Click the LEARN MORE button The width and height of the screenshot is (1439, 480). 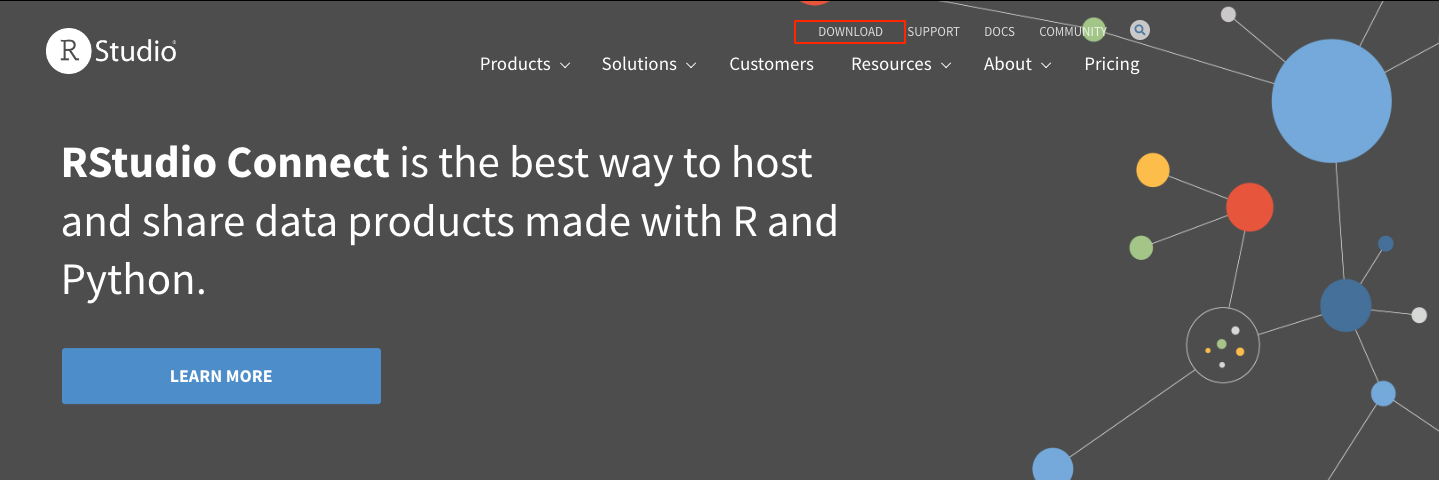click(221, 376)
